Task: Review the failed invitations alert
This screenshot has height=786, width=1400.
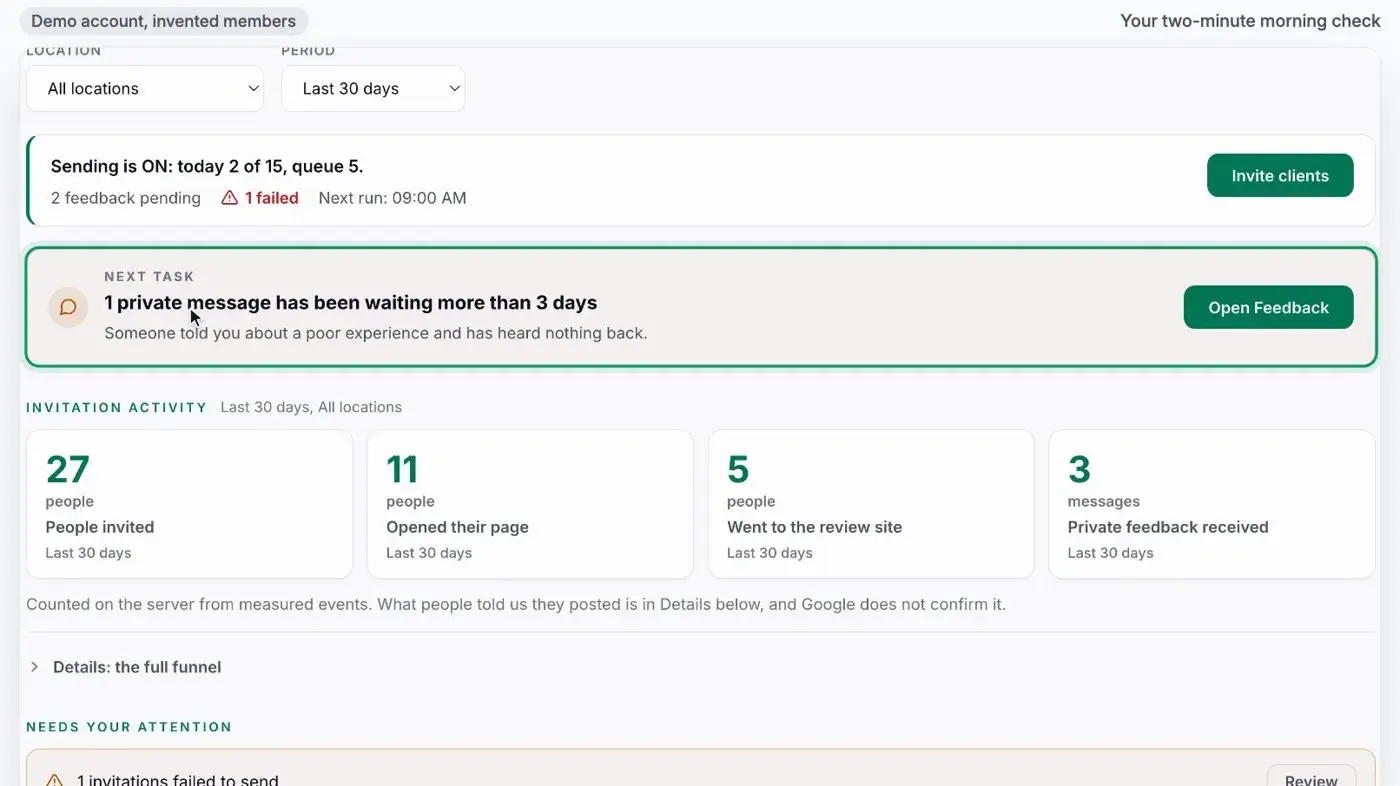Action: pos(1311,779)
